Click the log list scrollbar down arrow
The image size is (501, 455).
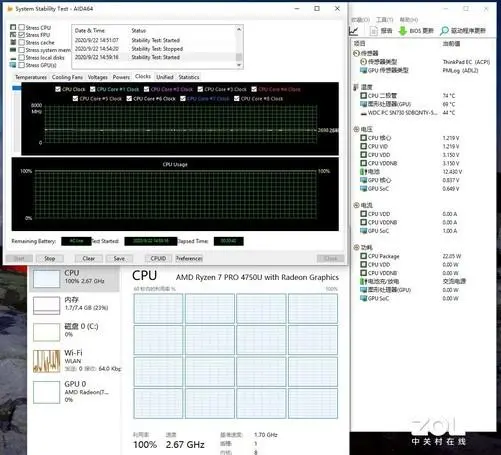[x=239, y=65]
